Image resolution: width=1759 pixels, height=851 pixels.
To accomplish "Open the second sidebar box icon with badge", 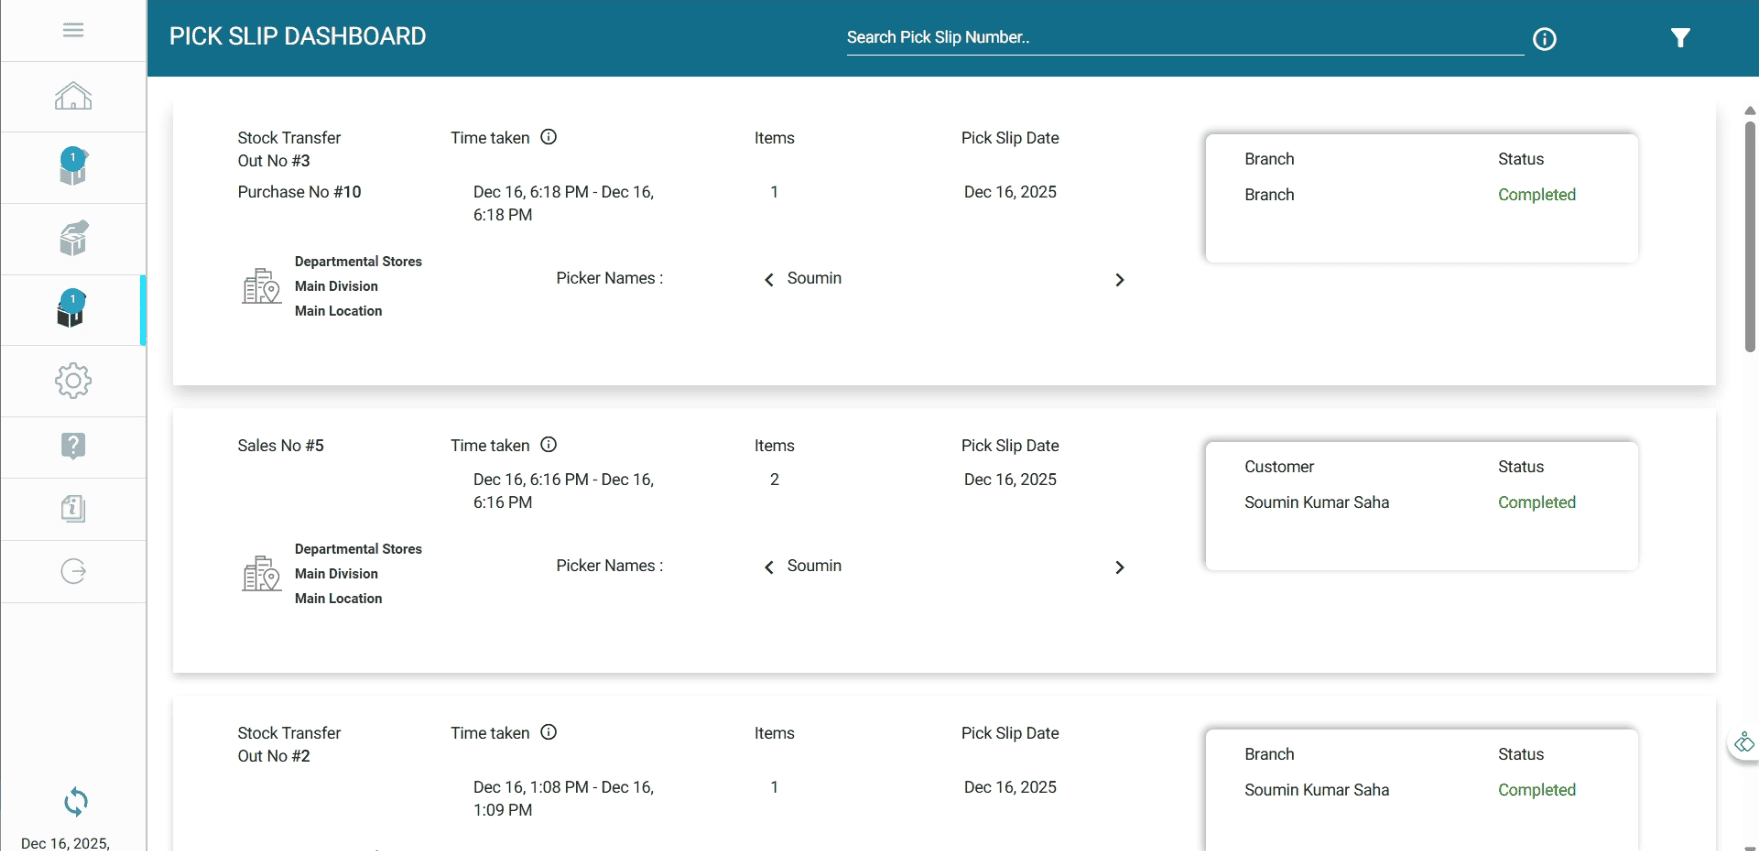I will click(73, 167).
